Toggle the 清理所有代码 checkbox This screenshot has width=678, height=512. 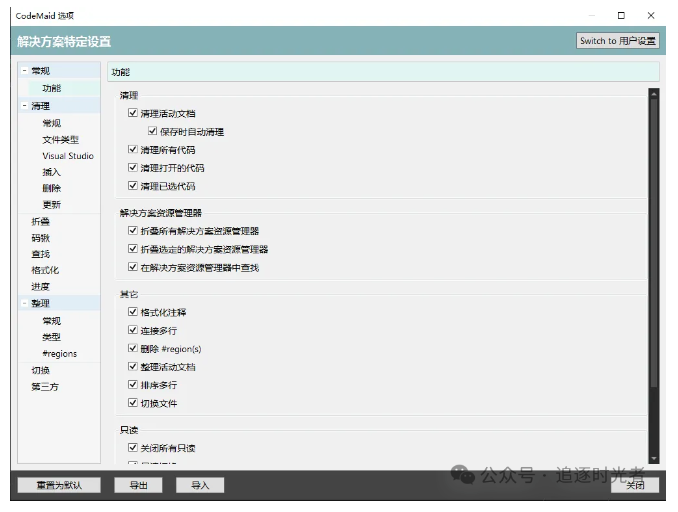(x=133, y=149)
